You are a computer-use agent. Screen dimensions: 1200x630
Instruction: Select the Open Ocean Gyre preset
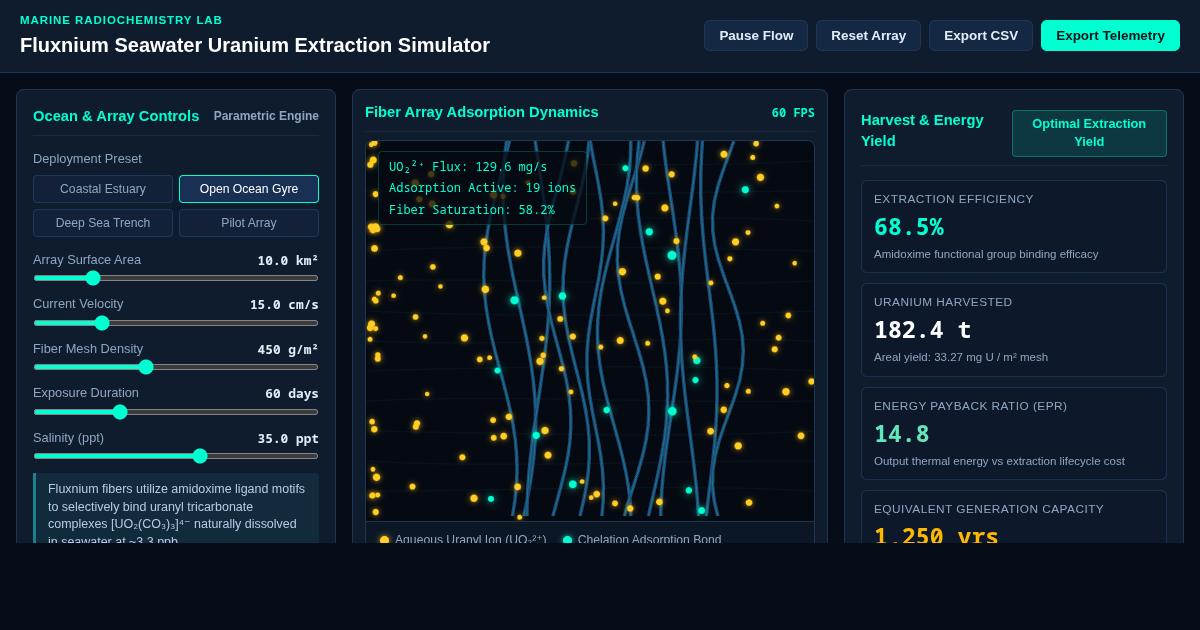coord(249,189)
